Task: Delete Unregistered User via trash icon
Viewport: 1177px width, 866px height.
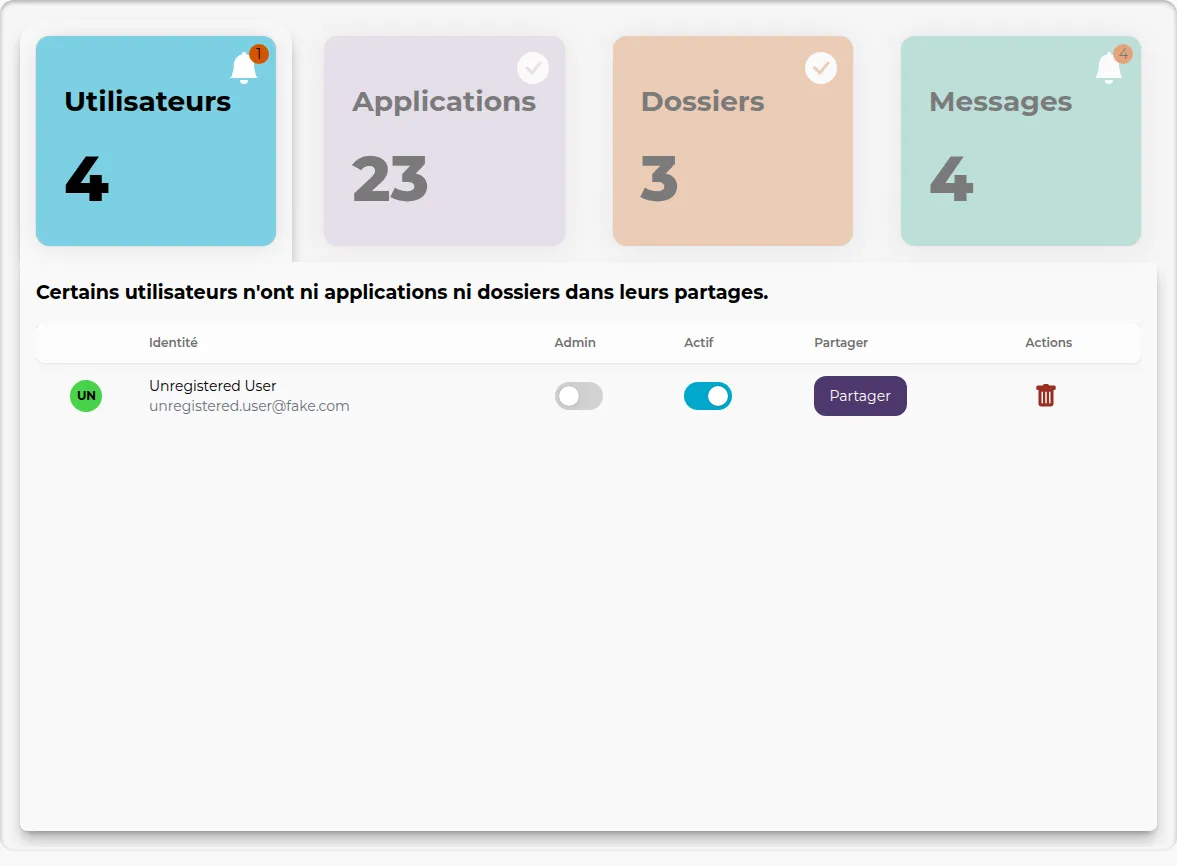Action: click(1045, 395)
